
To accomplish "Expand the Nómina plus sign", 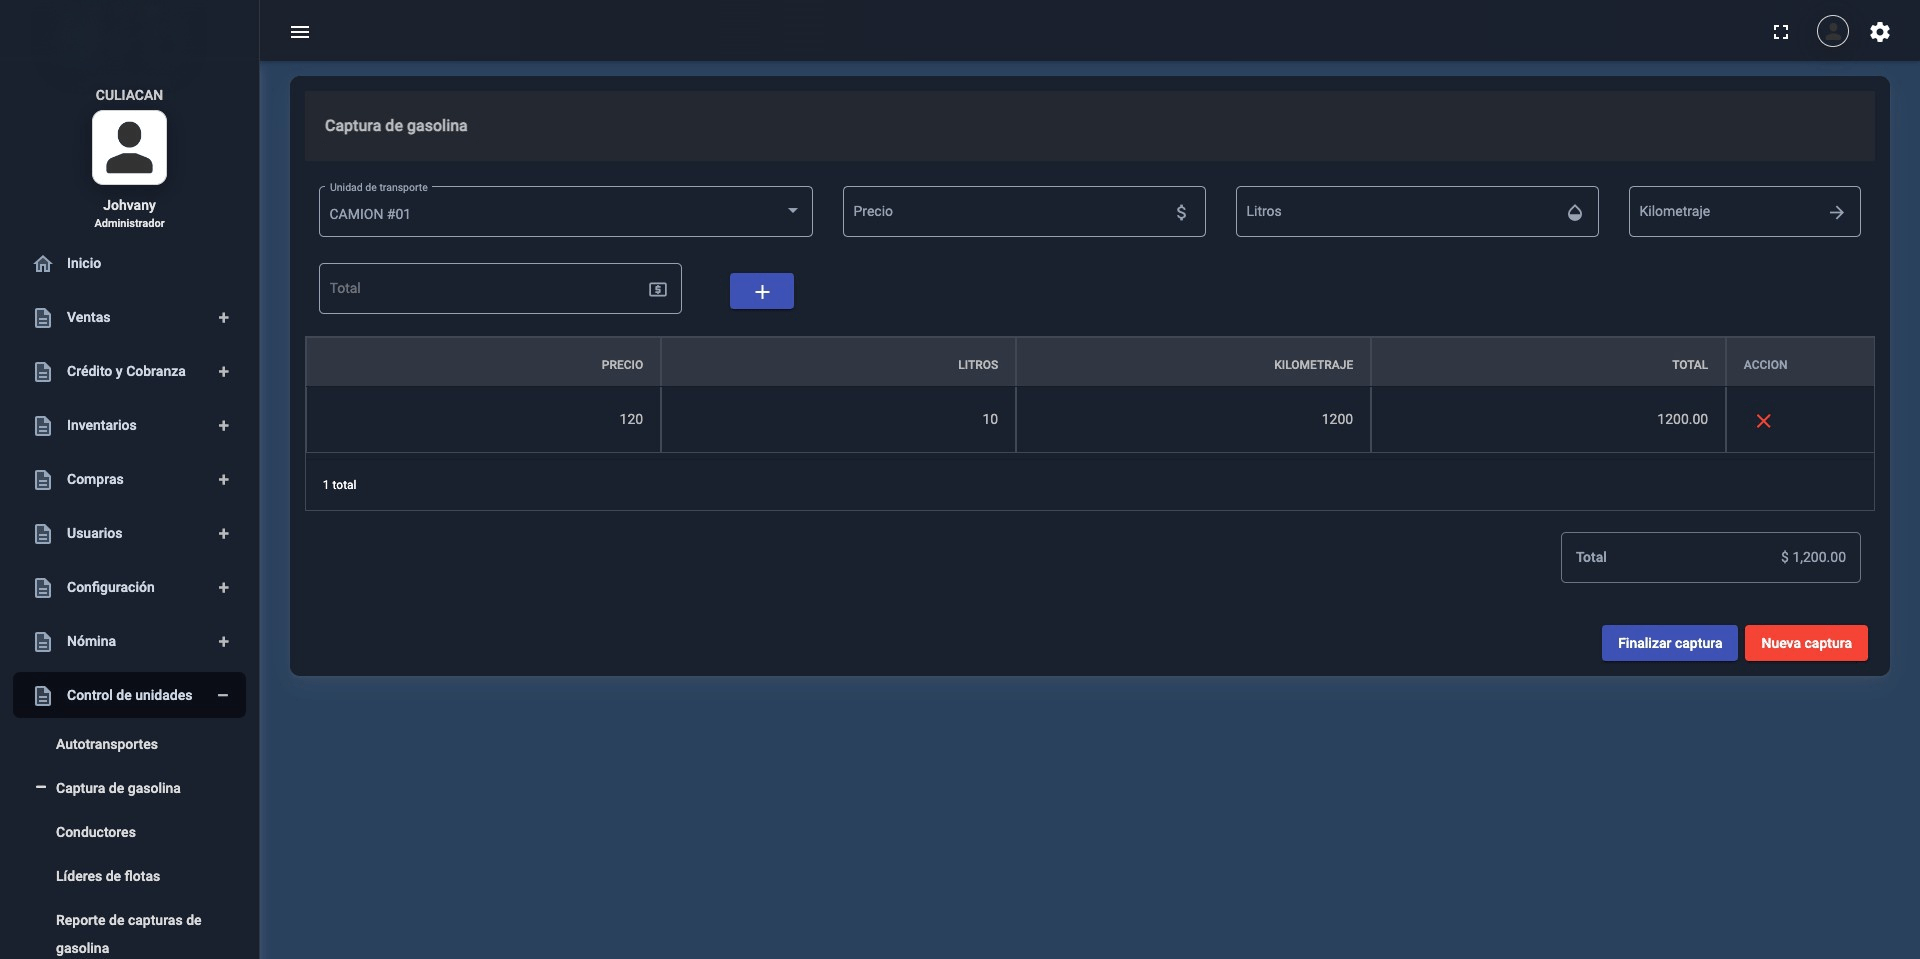I will [224, 642].
